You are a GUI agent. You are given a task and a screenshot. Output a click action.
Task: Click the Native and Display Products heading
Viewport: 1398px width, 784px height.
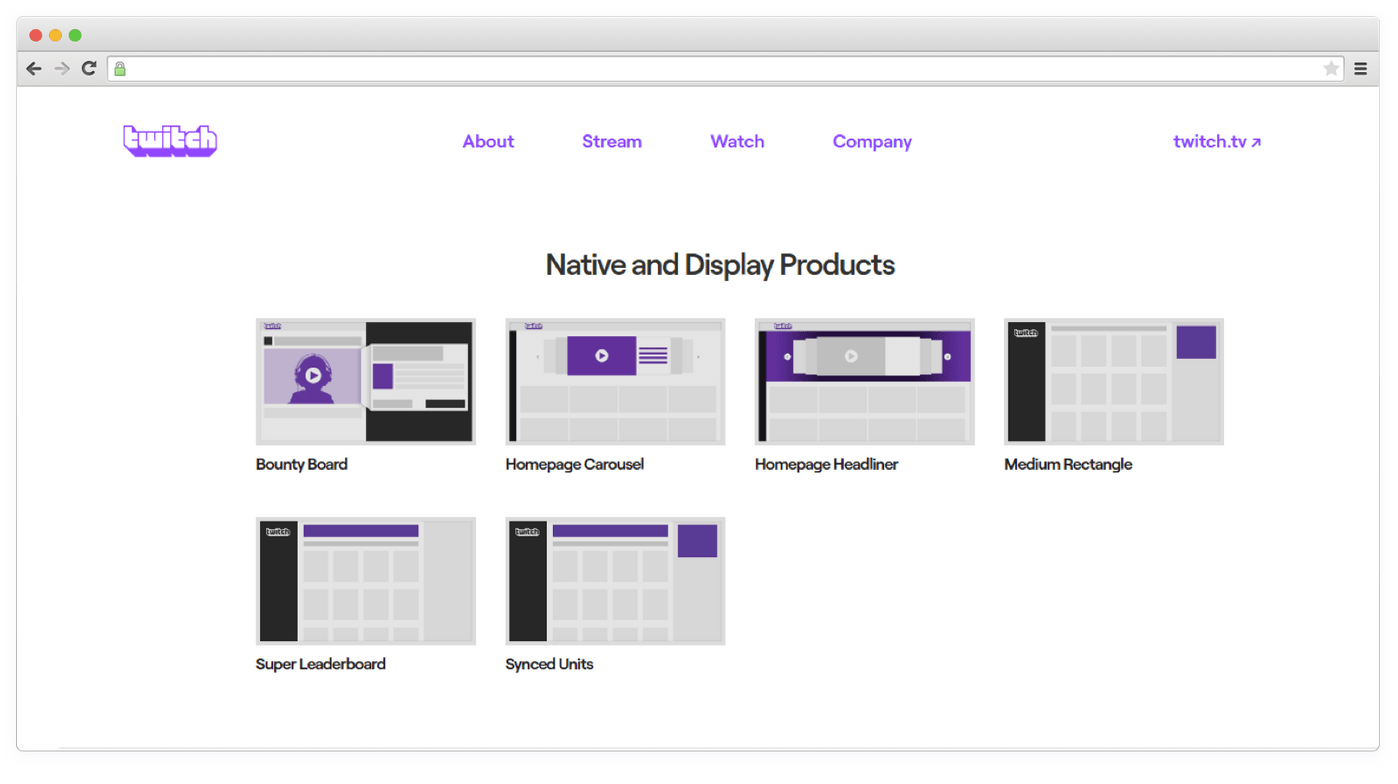720,265
